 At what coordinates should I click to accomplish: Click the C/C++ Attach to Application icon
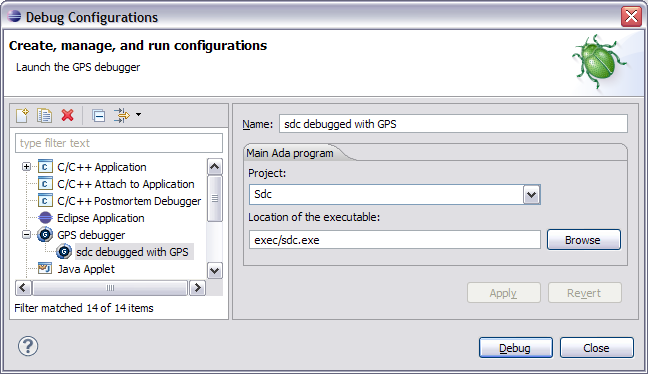point(45,183)
